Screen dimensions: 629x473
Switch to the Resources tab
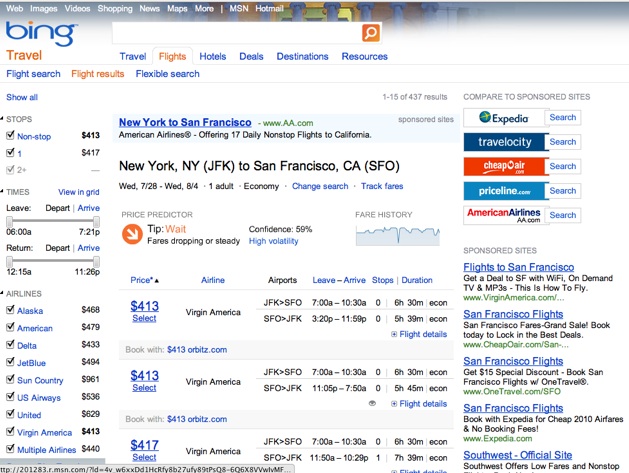365,57
